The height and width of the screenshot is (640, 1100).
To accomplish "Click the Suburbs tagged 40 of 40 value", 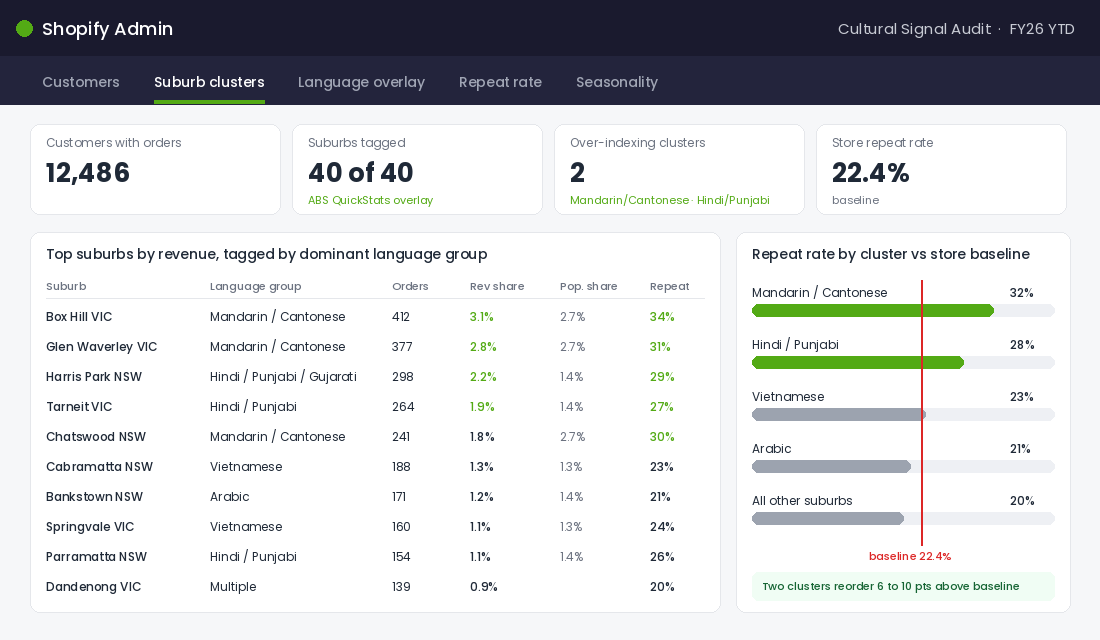I will pyautogui.click(x=361, y=173).
